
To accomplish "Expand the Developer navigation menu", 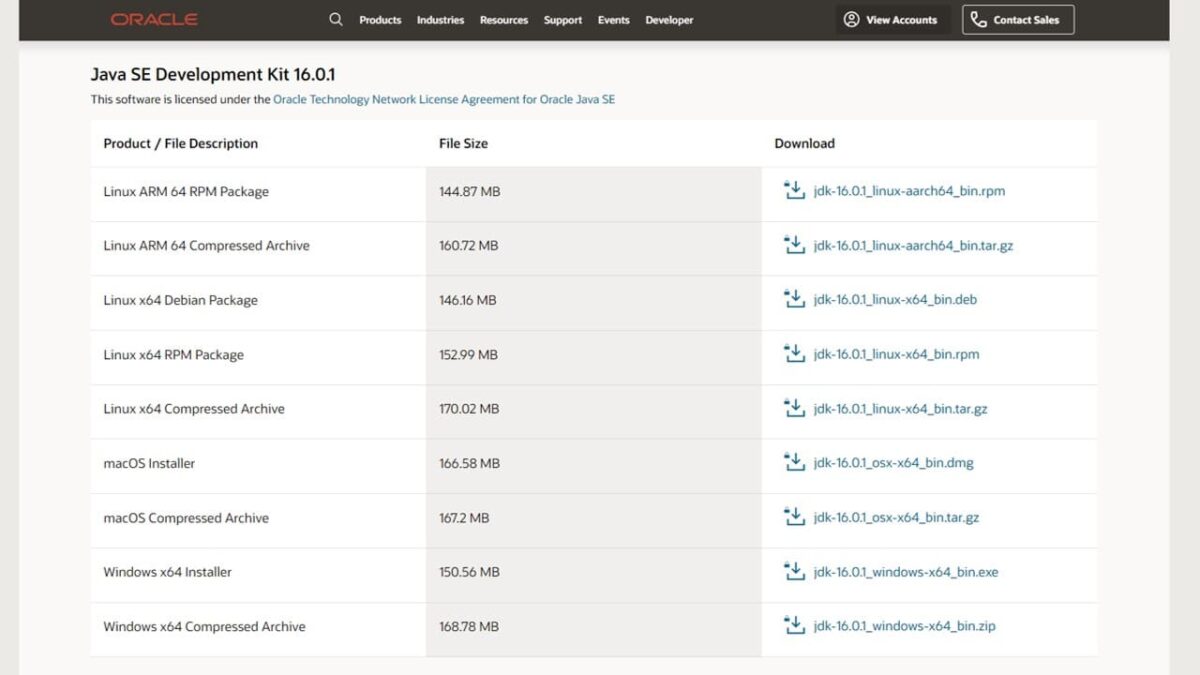I will tap(669, 20).
